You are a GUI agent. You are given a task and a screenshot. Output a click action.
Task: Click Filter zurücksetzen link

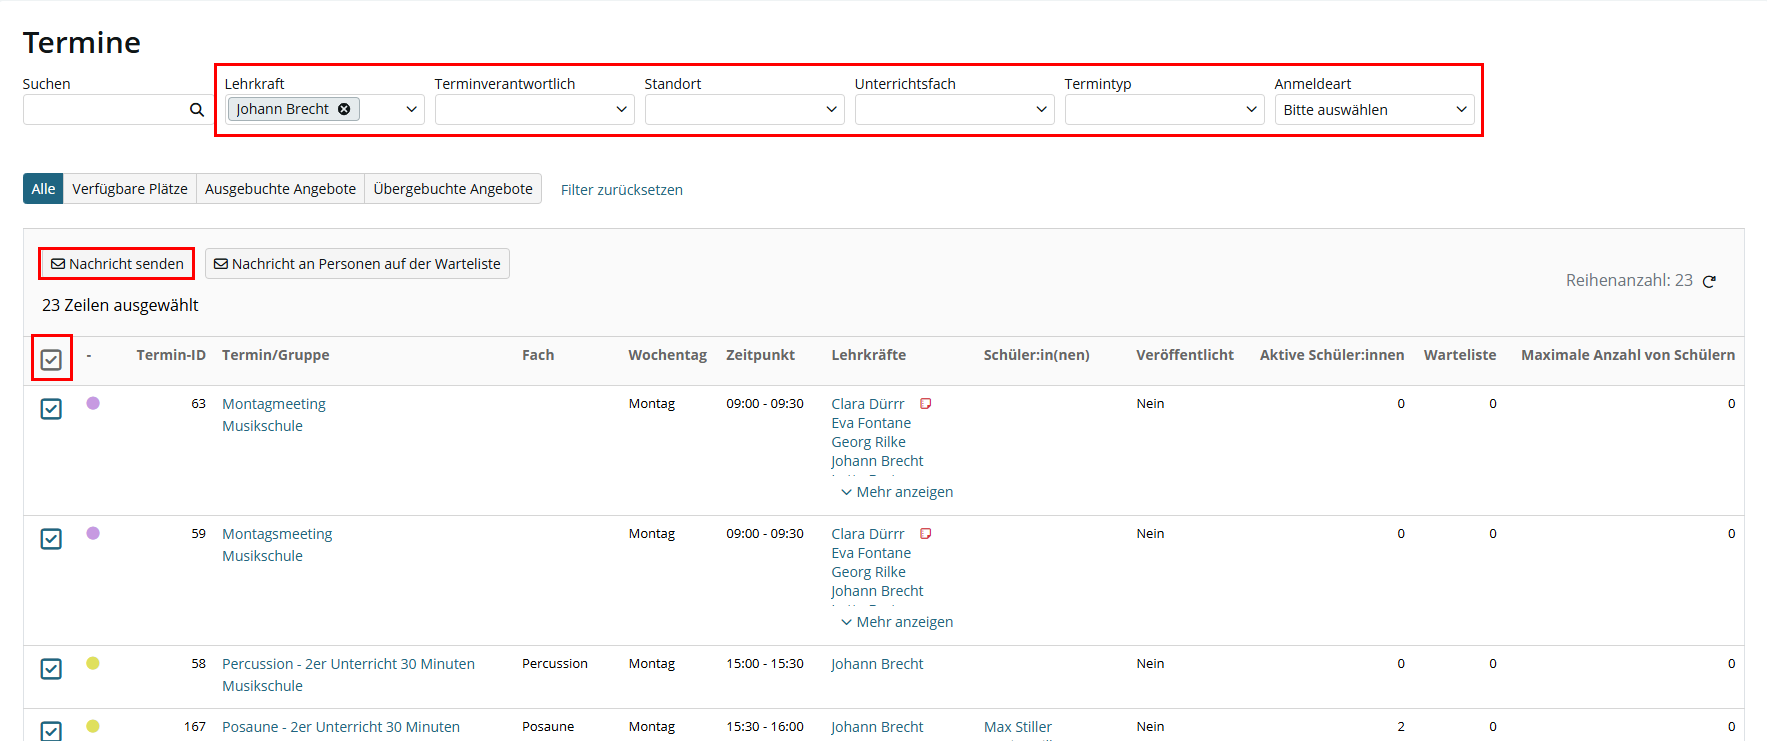point(622,190)
